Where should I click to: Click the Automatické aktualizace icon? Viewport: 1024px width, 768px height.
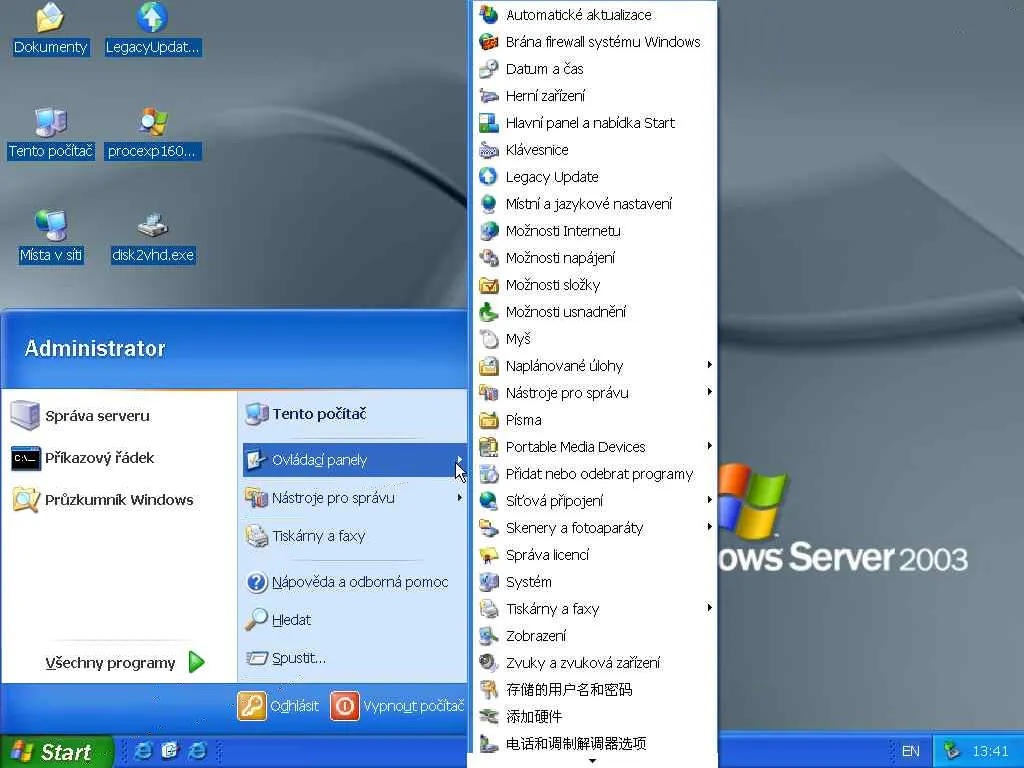coord(488,14)
